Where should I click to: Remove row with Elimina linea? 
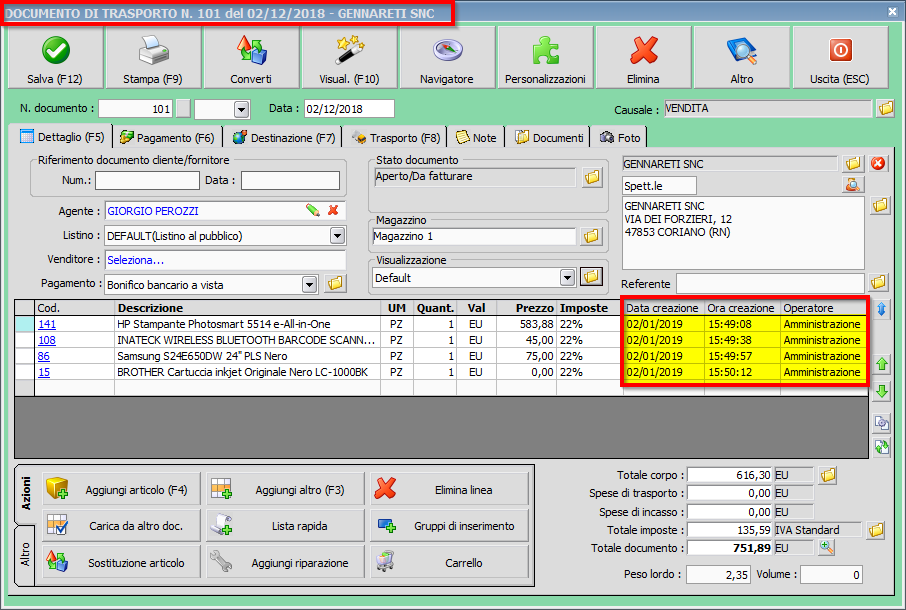click(x=450, y=490)
